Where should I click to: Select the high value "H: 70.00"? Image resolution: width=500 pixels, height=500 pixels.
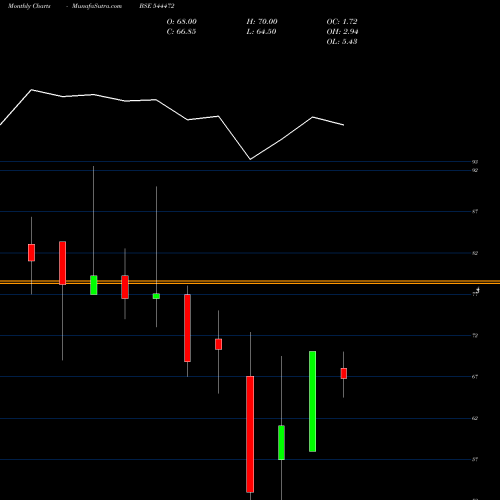coord(262,22)
